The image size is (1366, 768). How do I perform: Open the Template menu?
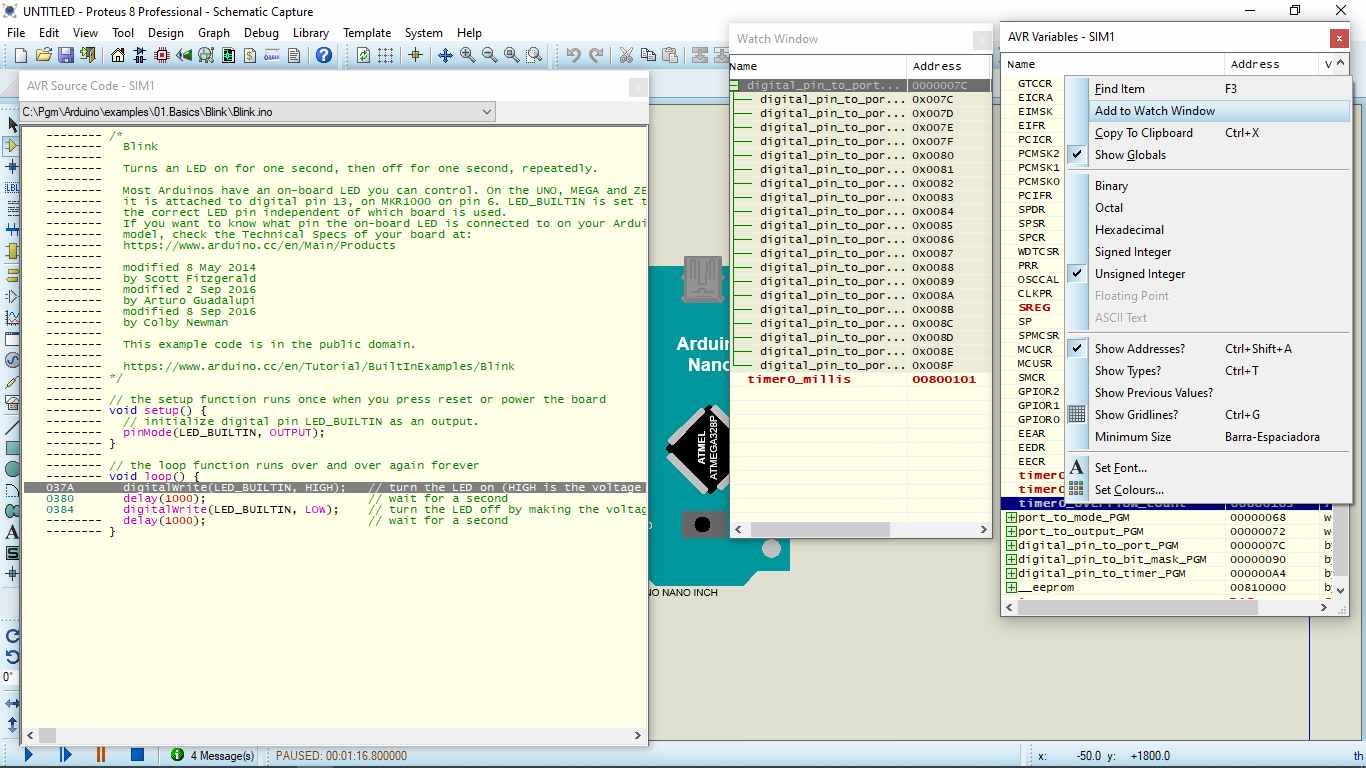367,32
